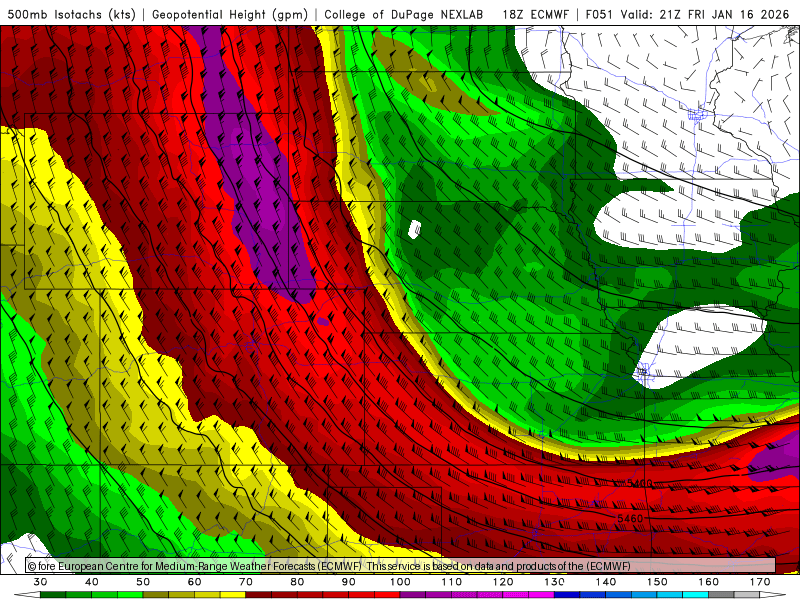
Task: Click the legend value 150
Action: point(657,582)
